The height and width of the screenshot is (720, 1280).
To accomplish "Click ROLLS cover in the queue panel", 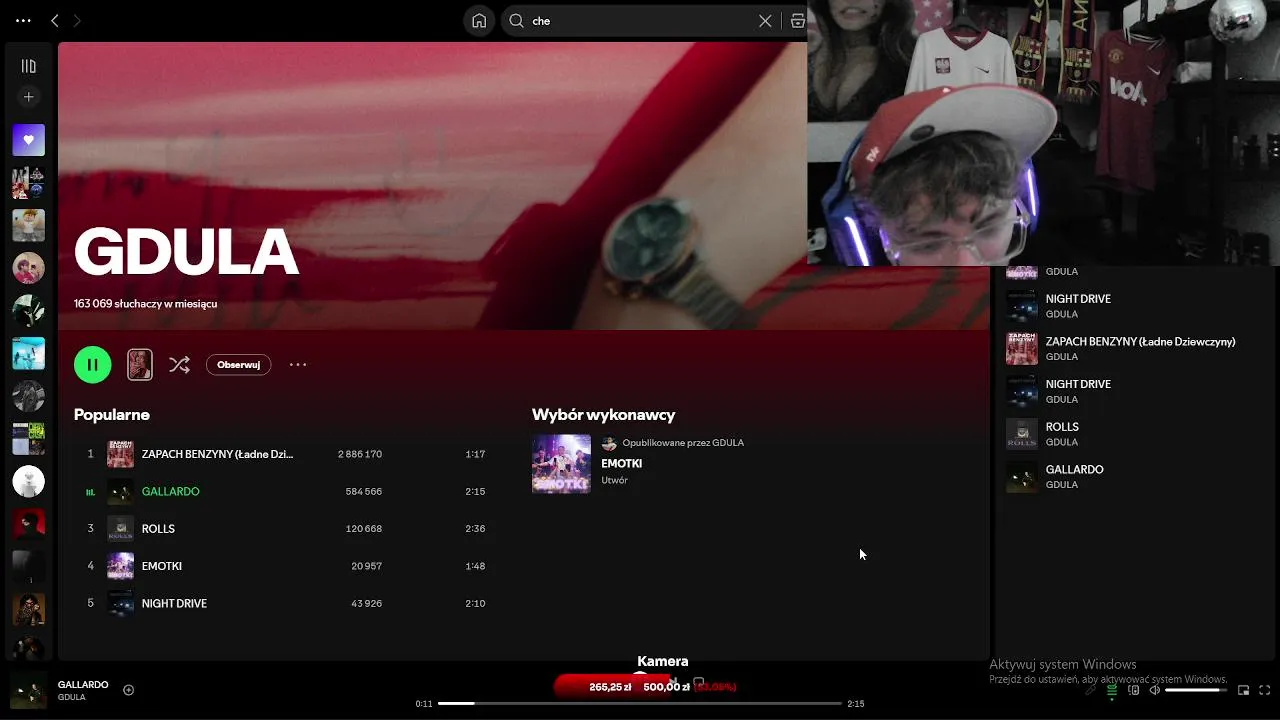I will (x=1022, y=434).
